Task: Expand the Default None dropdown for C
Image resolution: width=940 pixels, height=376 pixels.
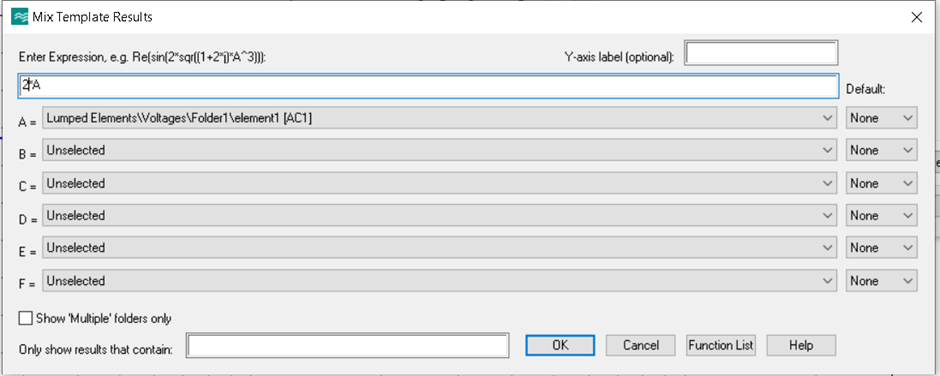Action: click(x=881, y=184)
